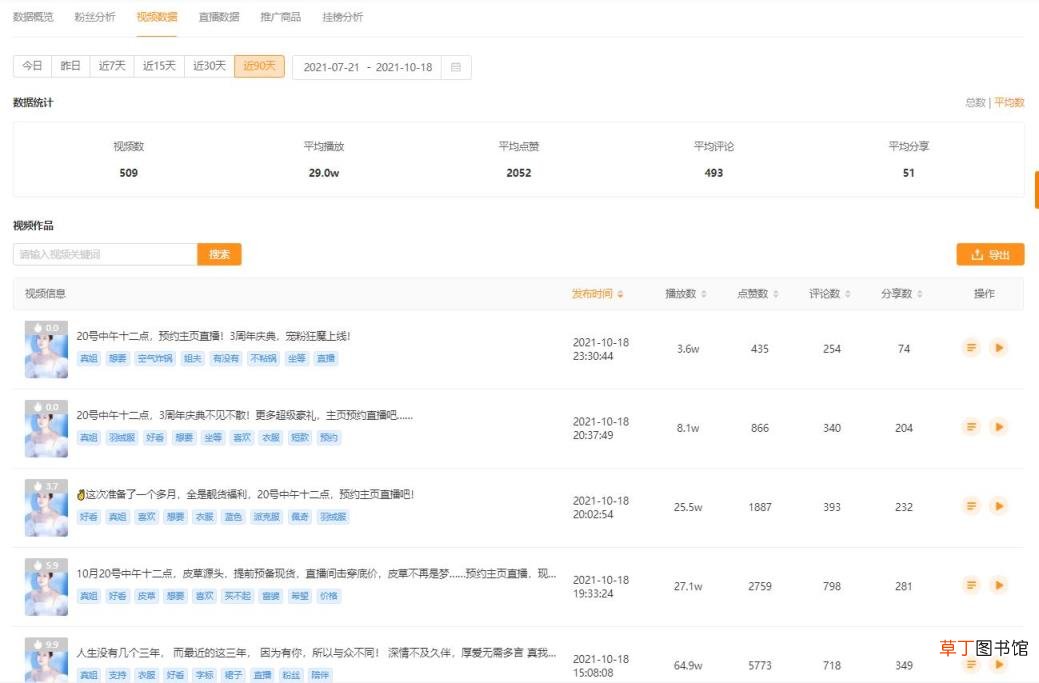Play the 19:33:24 video

coord(999,585)
